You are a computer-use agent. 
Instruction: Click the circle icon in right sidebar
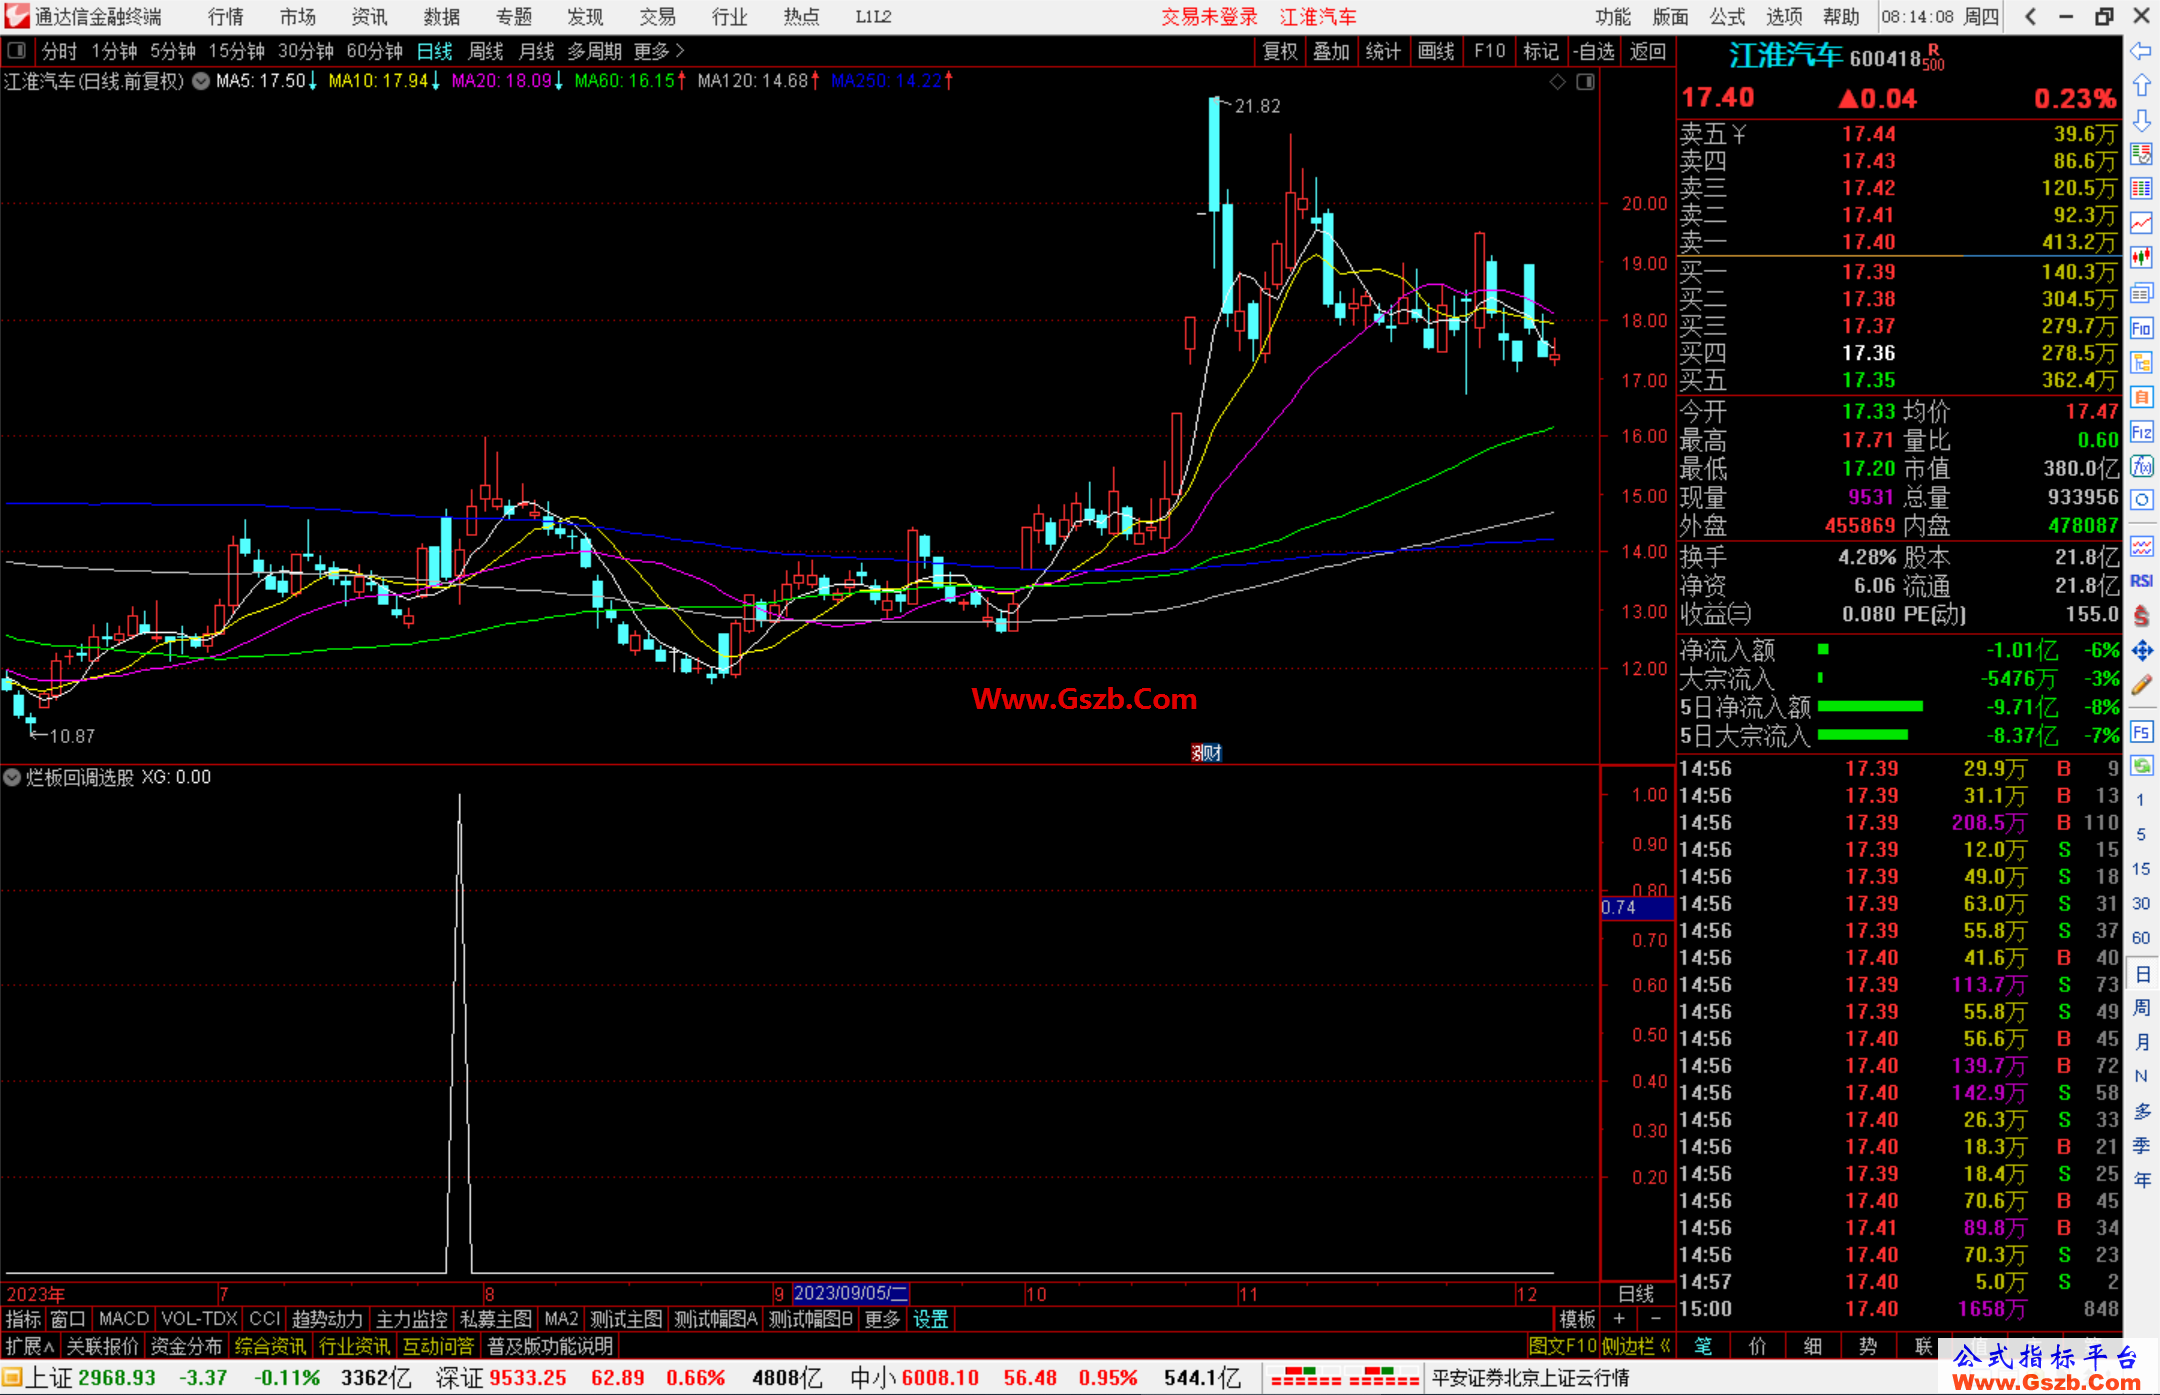tap(2141, 500)
